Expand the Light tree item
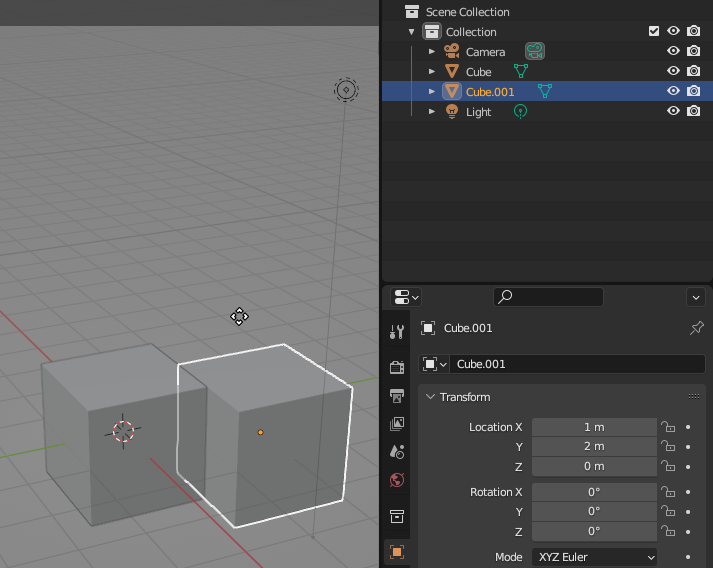The image size is (713, 568). click(x=432, y=111)
